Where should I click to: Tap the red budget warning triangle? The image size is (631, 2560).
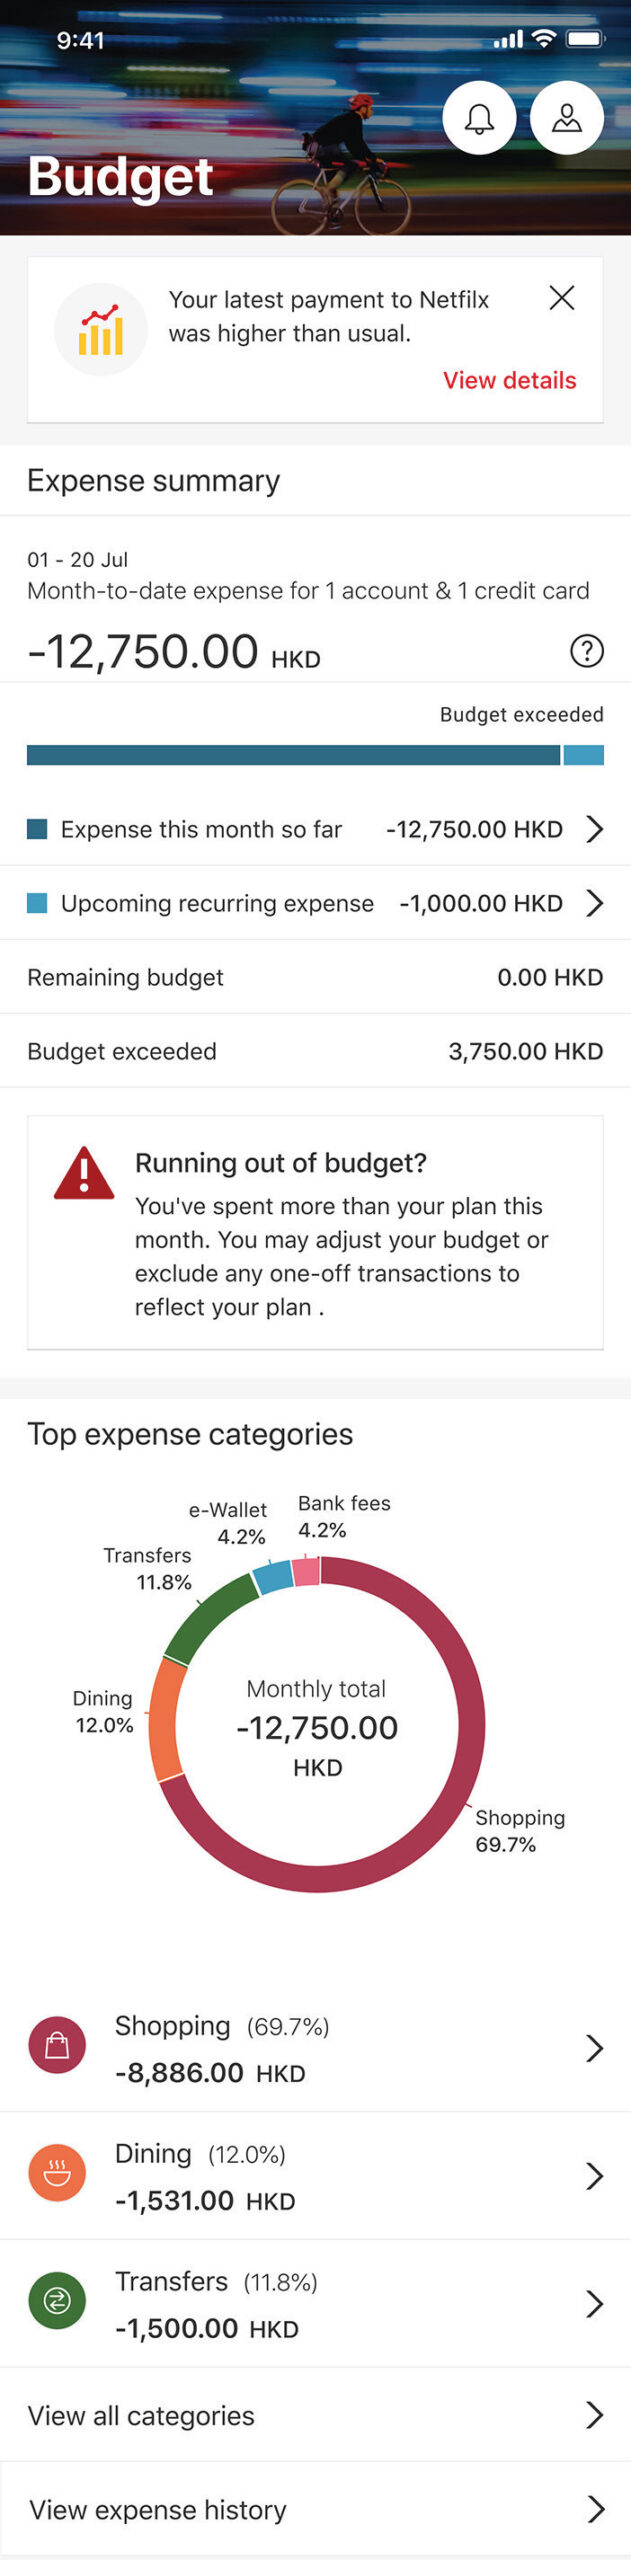[x=84, y=1174]
